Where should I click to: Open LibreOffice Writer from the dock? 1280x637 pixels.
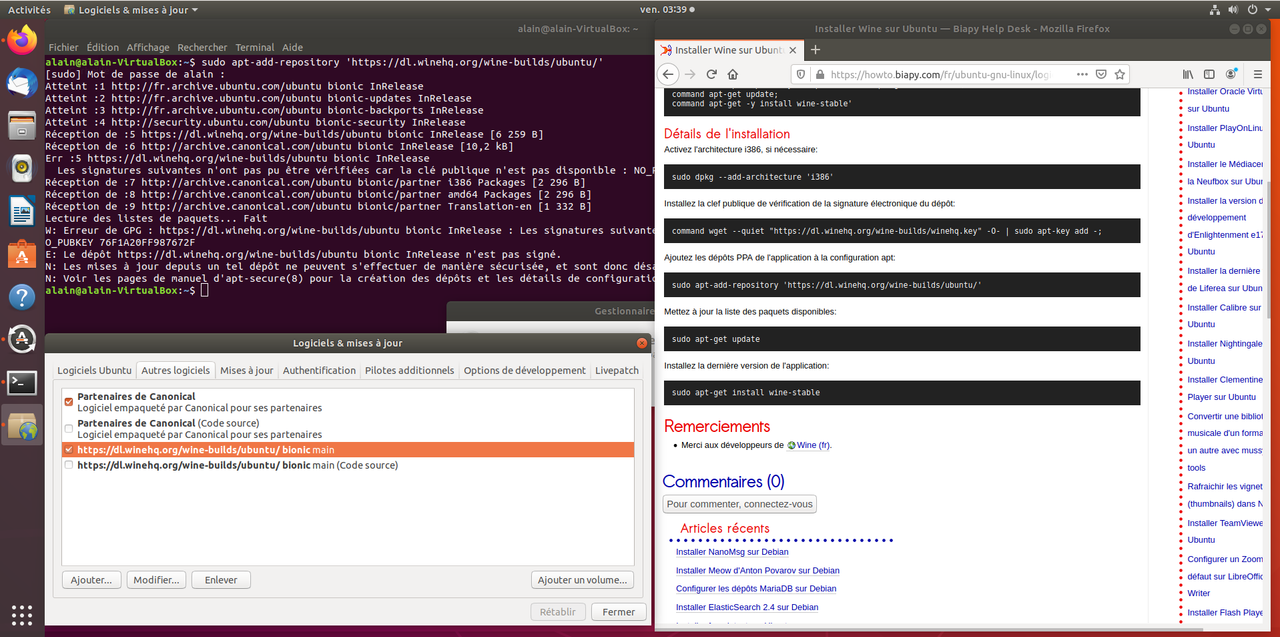pyautogui.click(x=22, y=212)
